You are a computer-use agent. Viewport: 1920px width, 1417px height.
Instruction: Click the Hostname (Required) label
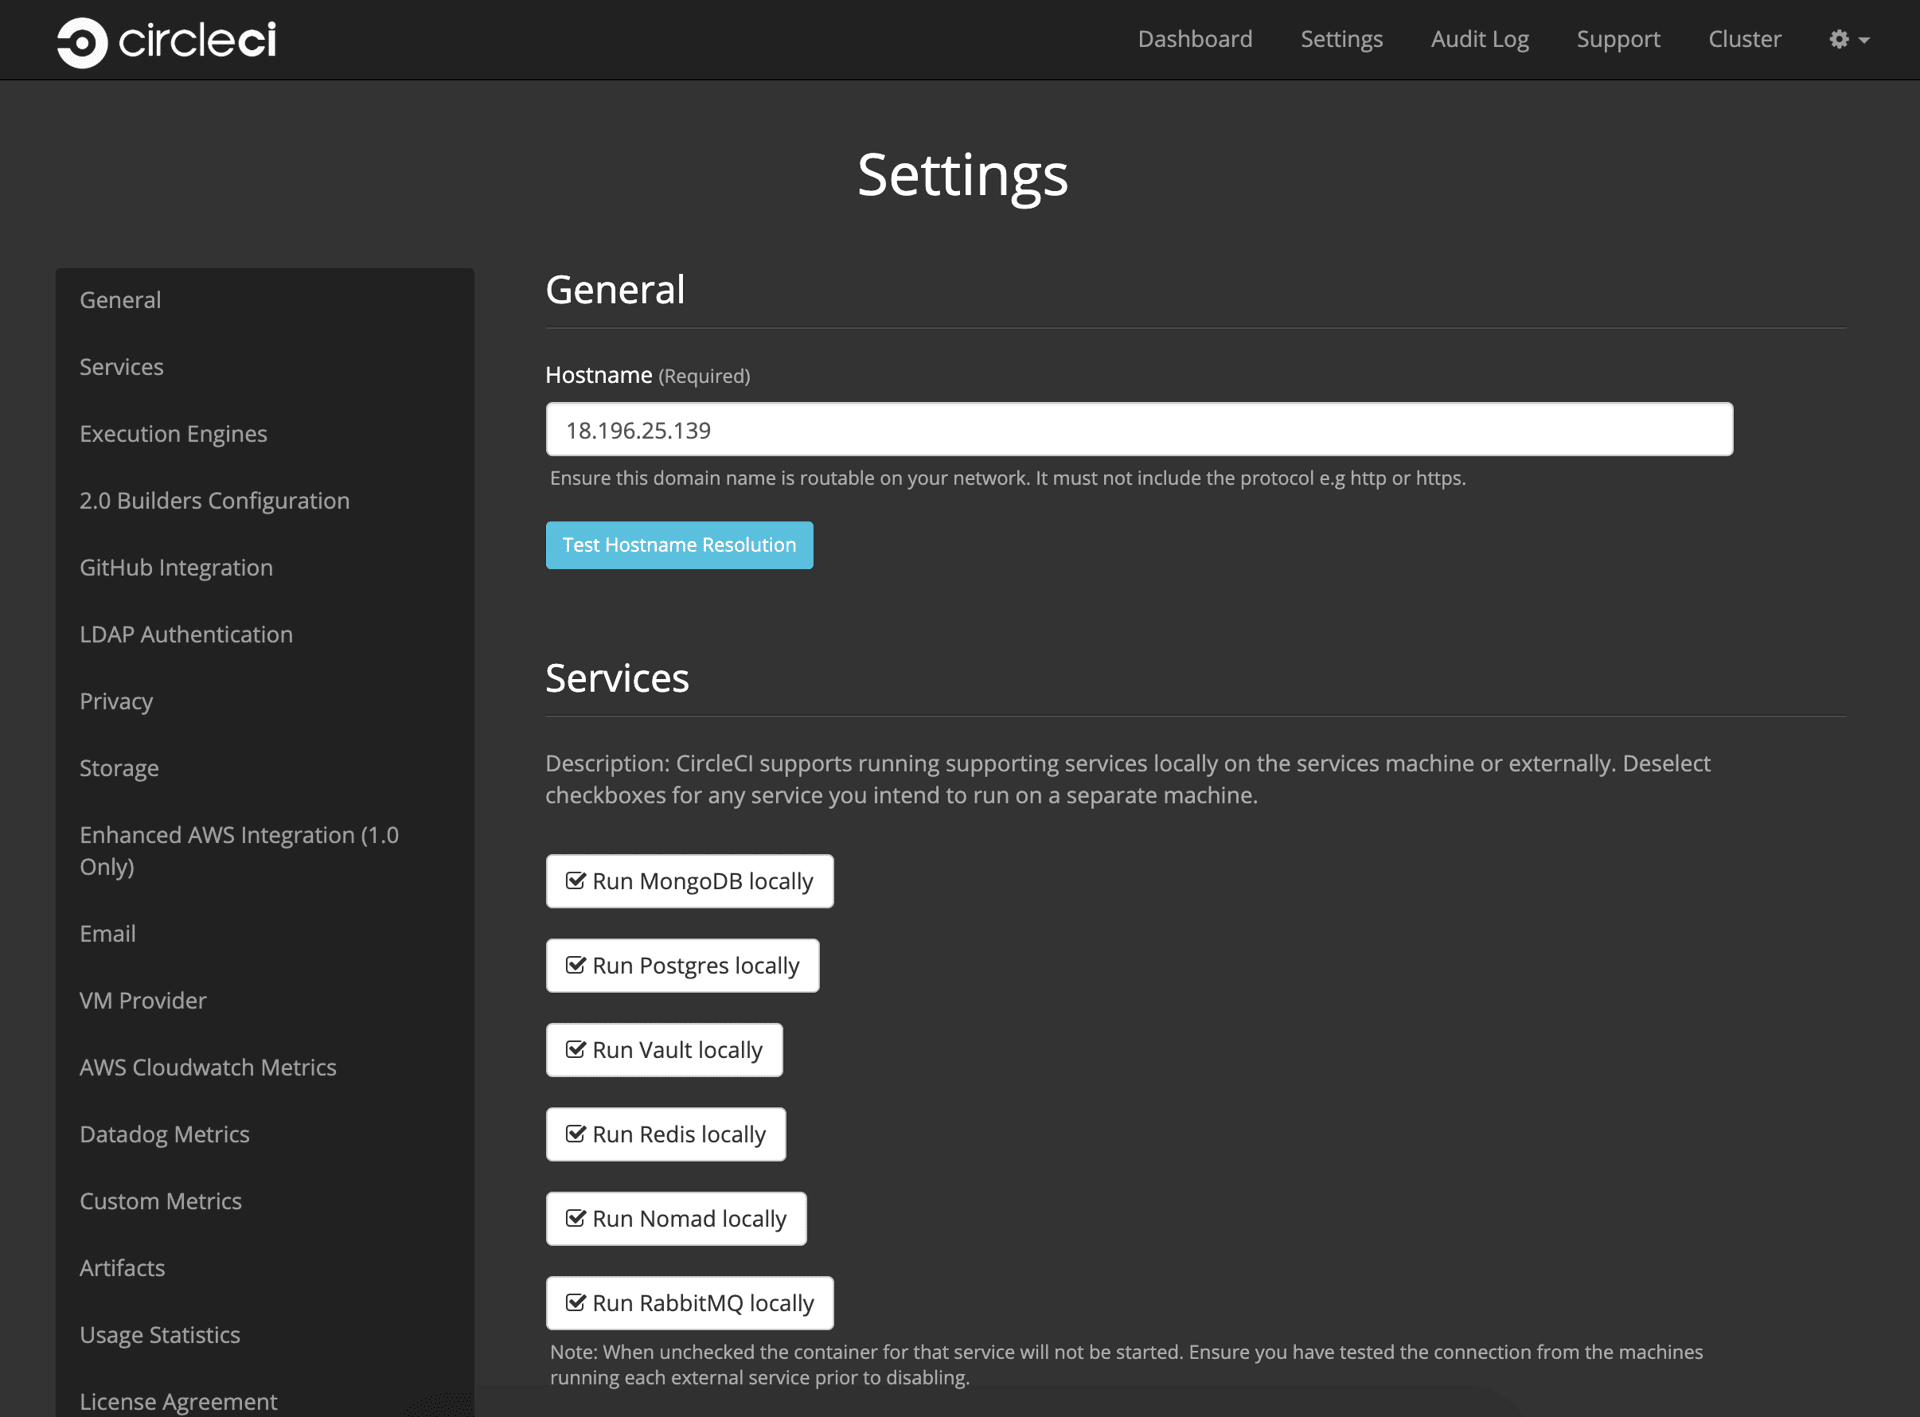click(x=647, y=376)
